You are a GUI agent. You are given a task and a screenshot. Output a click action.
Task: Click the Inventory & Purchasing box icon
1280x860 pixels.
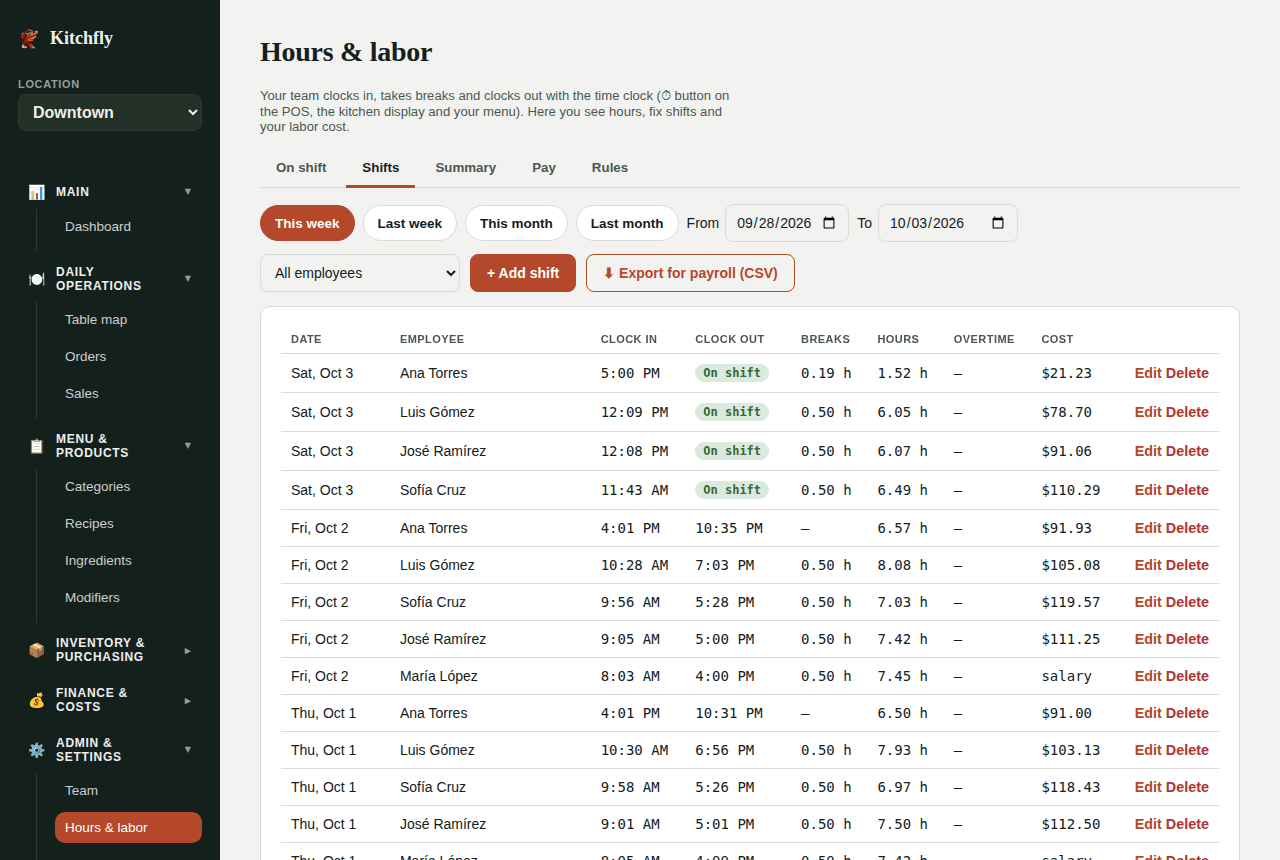tap(37, 650)
